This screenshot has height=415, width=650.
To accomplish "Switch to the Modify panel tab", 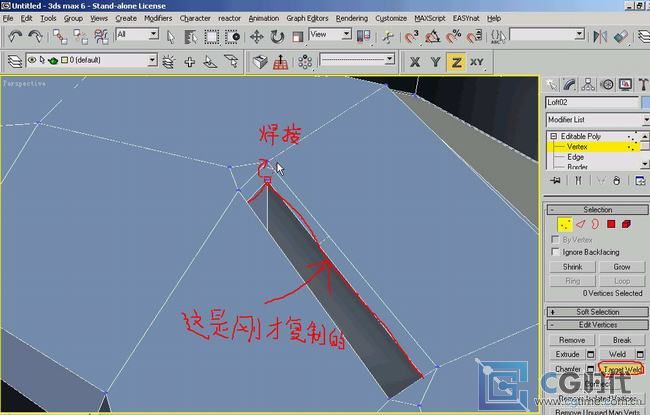I will [x=570, y=85].
